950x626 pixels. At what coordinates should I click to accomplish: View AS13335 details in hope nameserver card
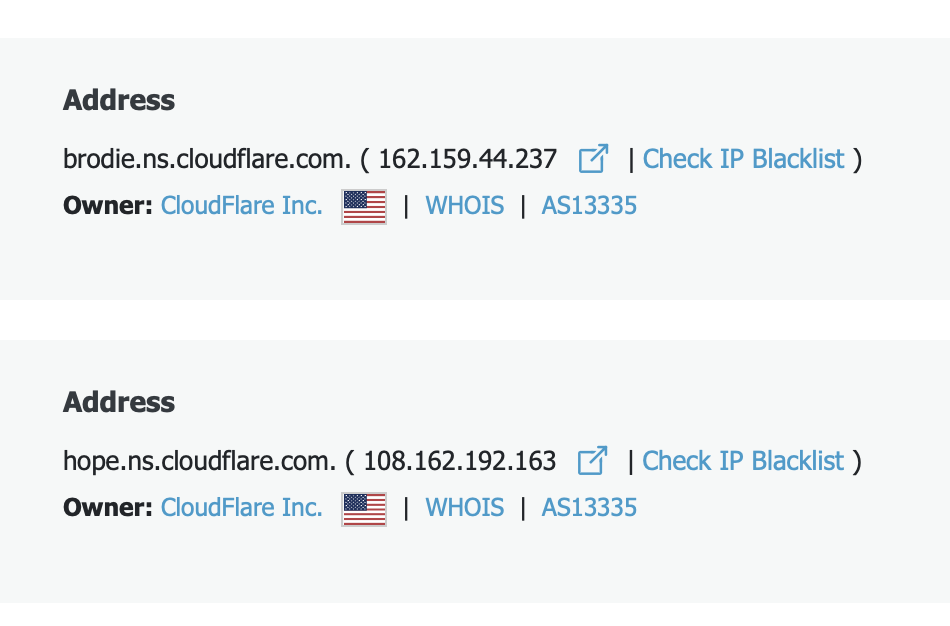click(589, 508)
